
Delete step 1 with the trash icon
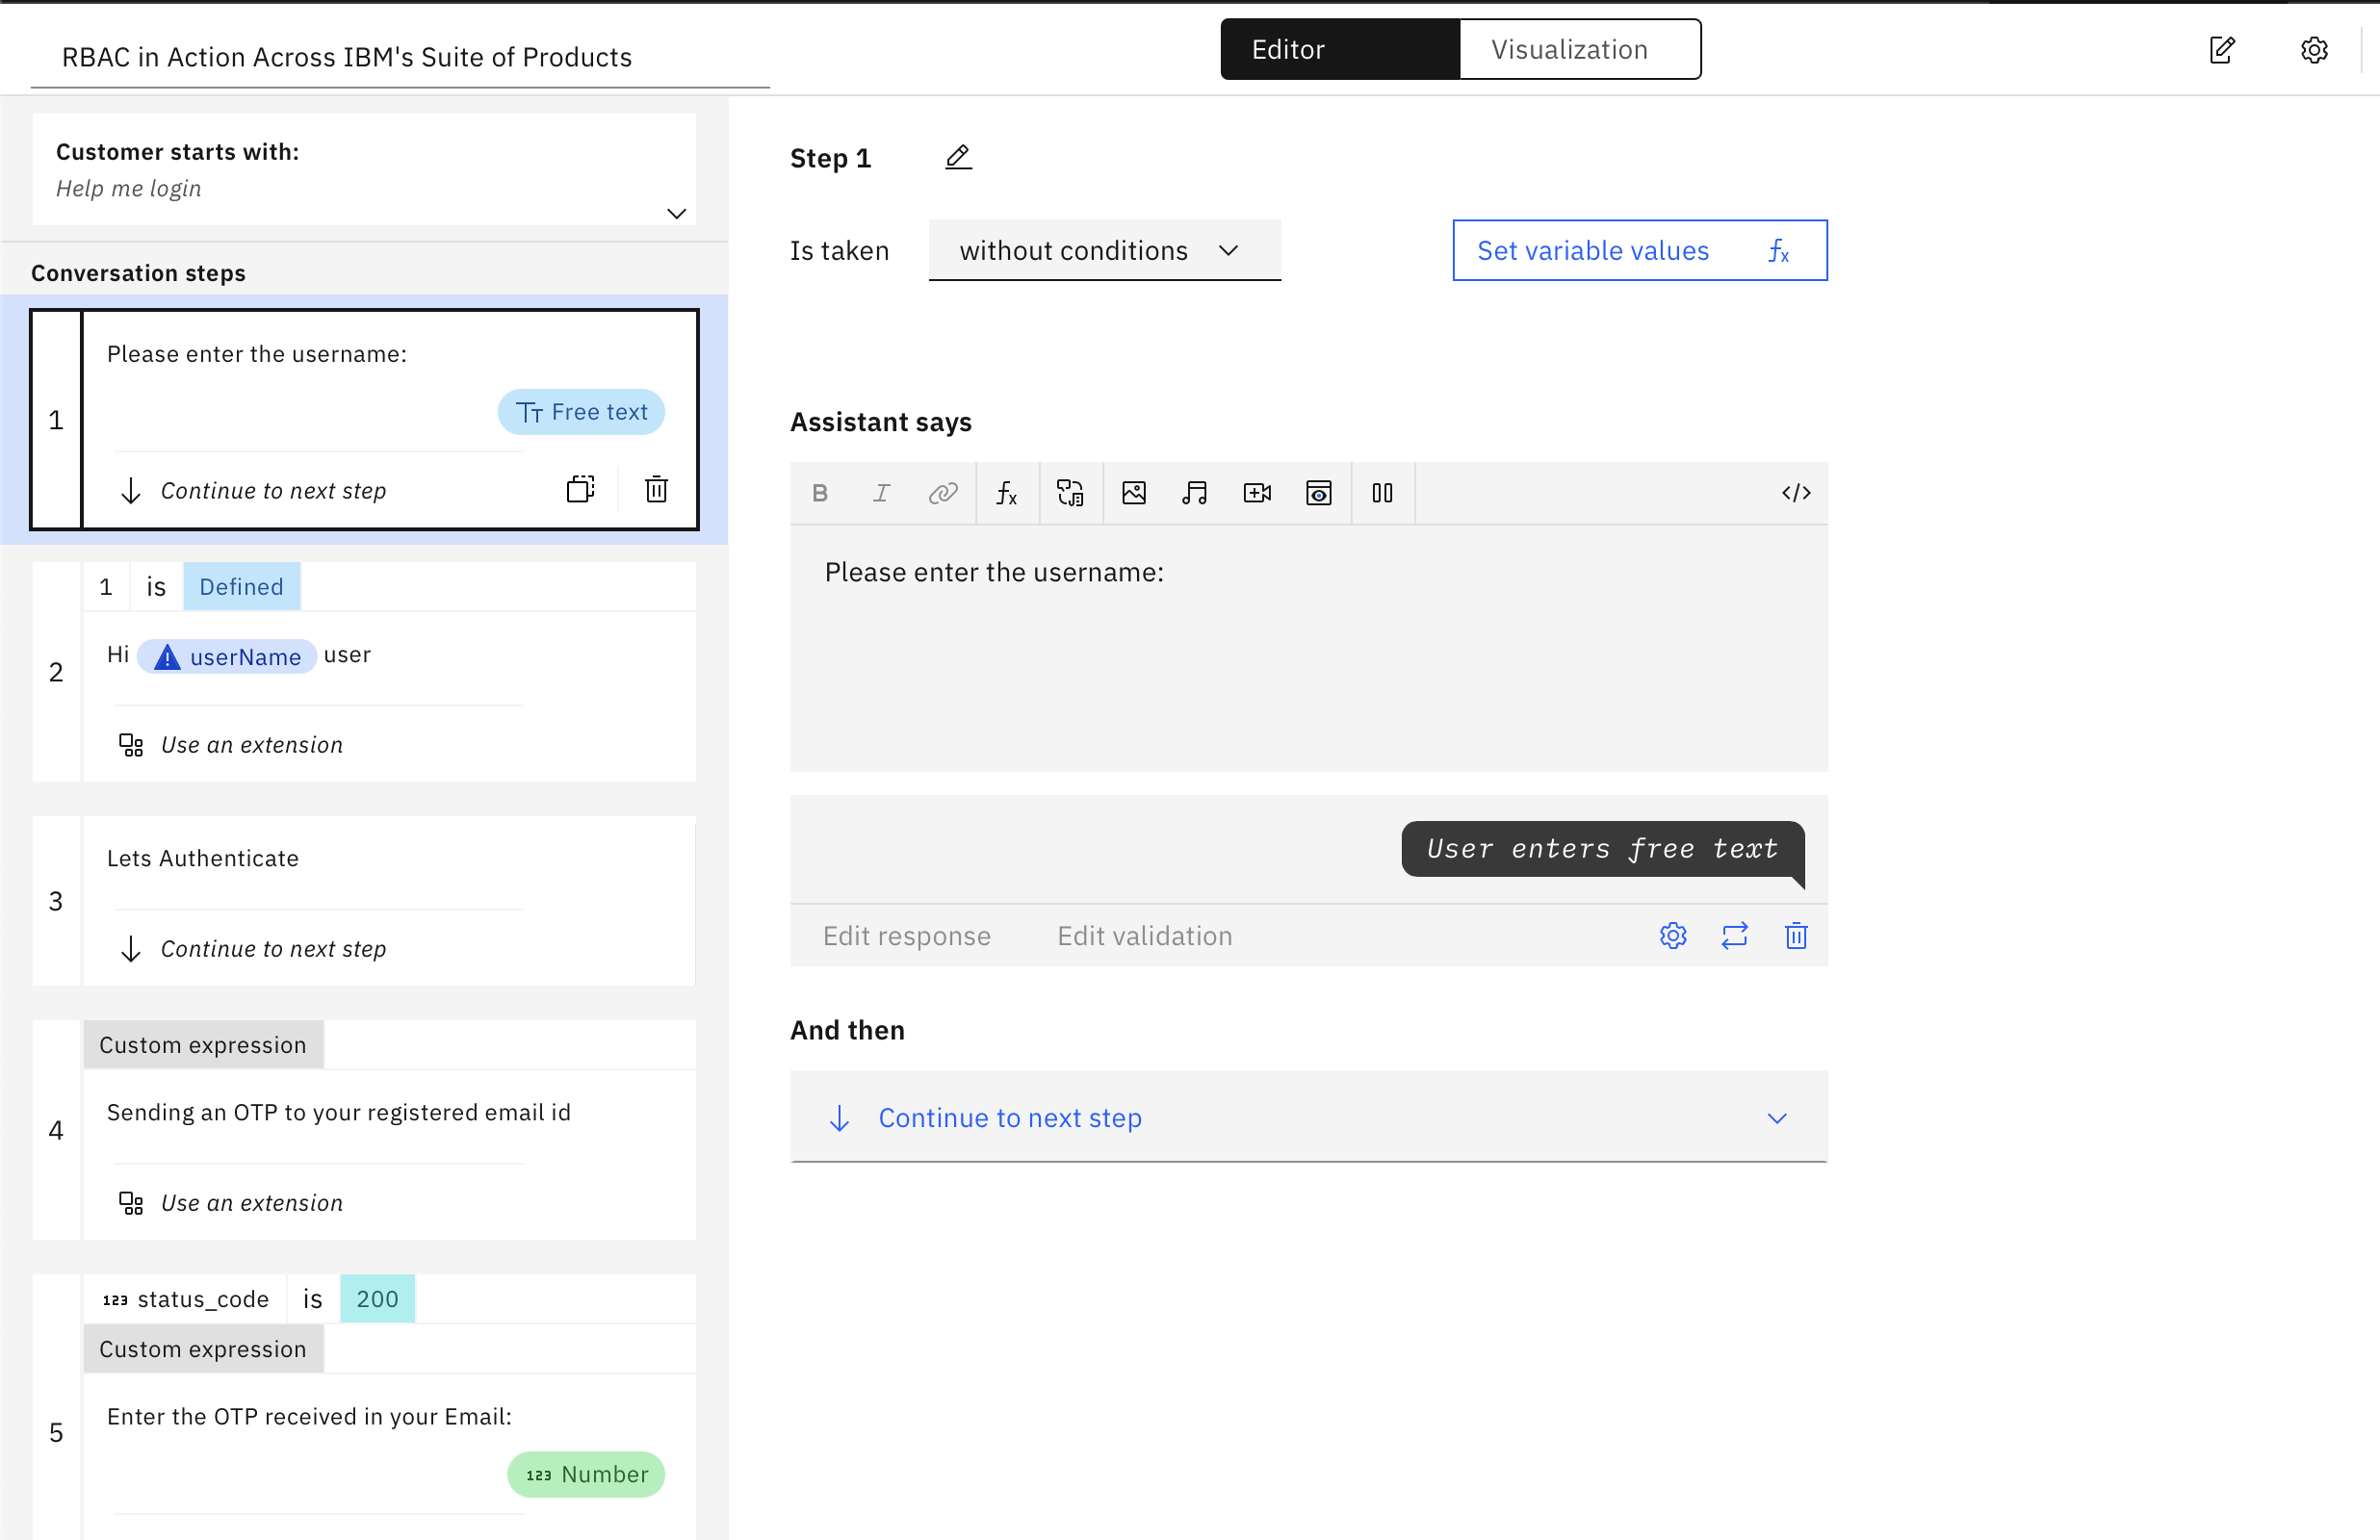[x=656, y=489]
